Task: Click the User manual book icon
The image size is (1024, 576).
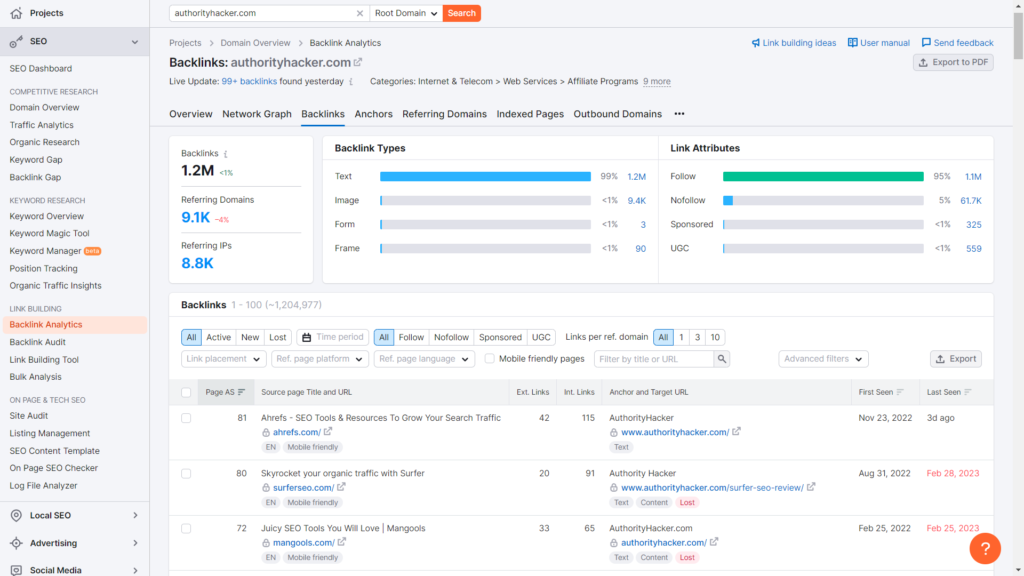Action: (852, 42)
